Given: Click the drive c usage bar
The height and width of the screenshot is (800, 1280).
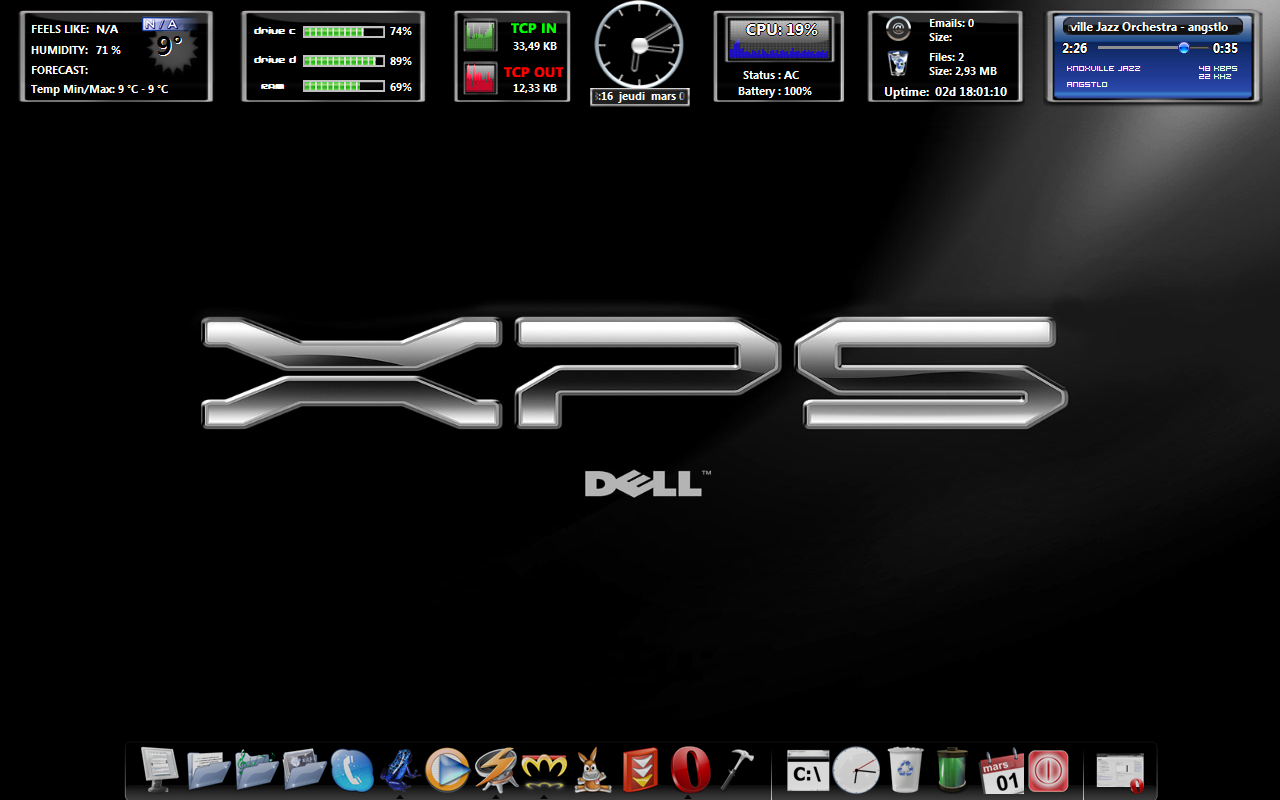Looking at the screenshot, I should 344,32.
